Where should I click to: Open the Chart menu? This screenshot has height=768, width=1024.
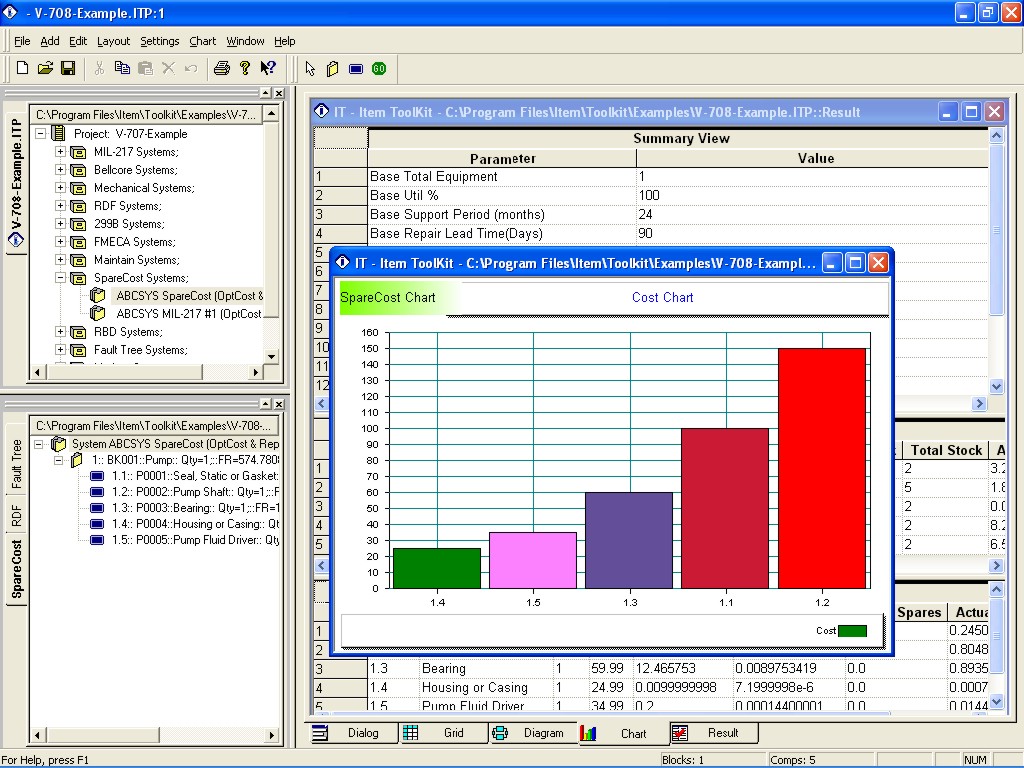pos(202,41)
